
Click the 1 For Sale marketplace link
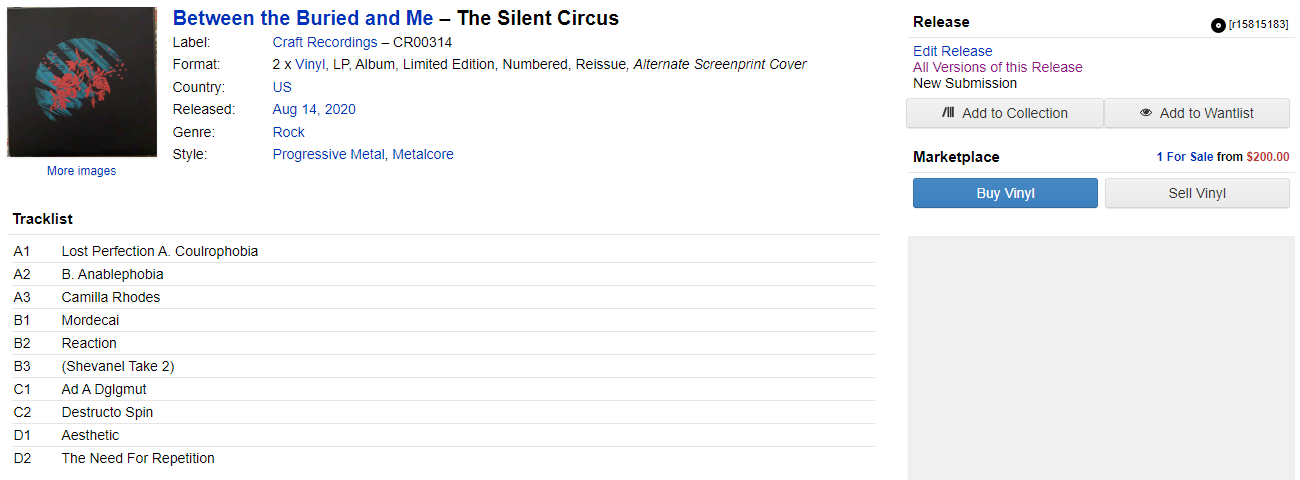click(1185, 157)
